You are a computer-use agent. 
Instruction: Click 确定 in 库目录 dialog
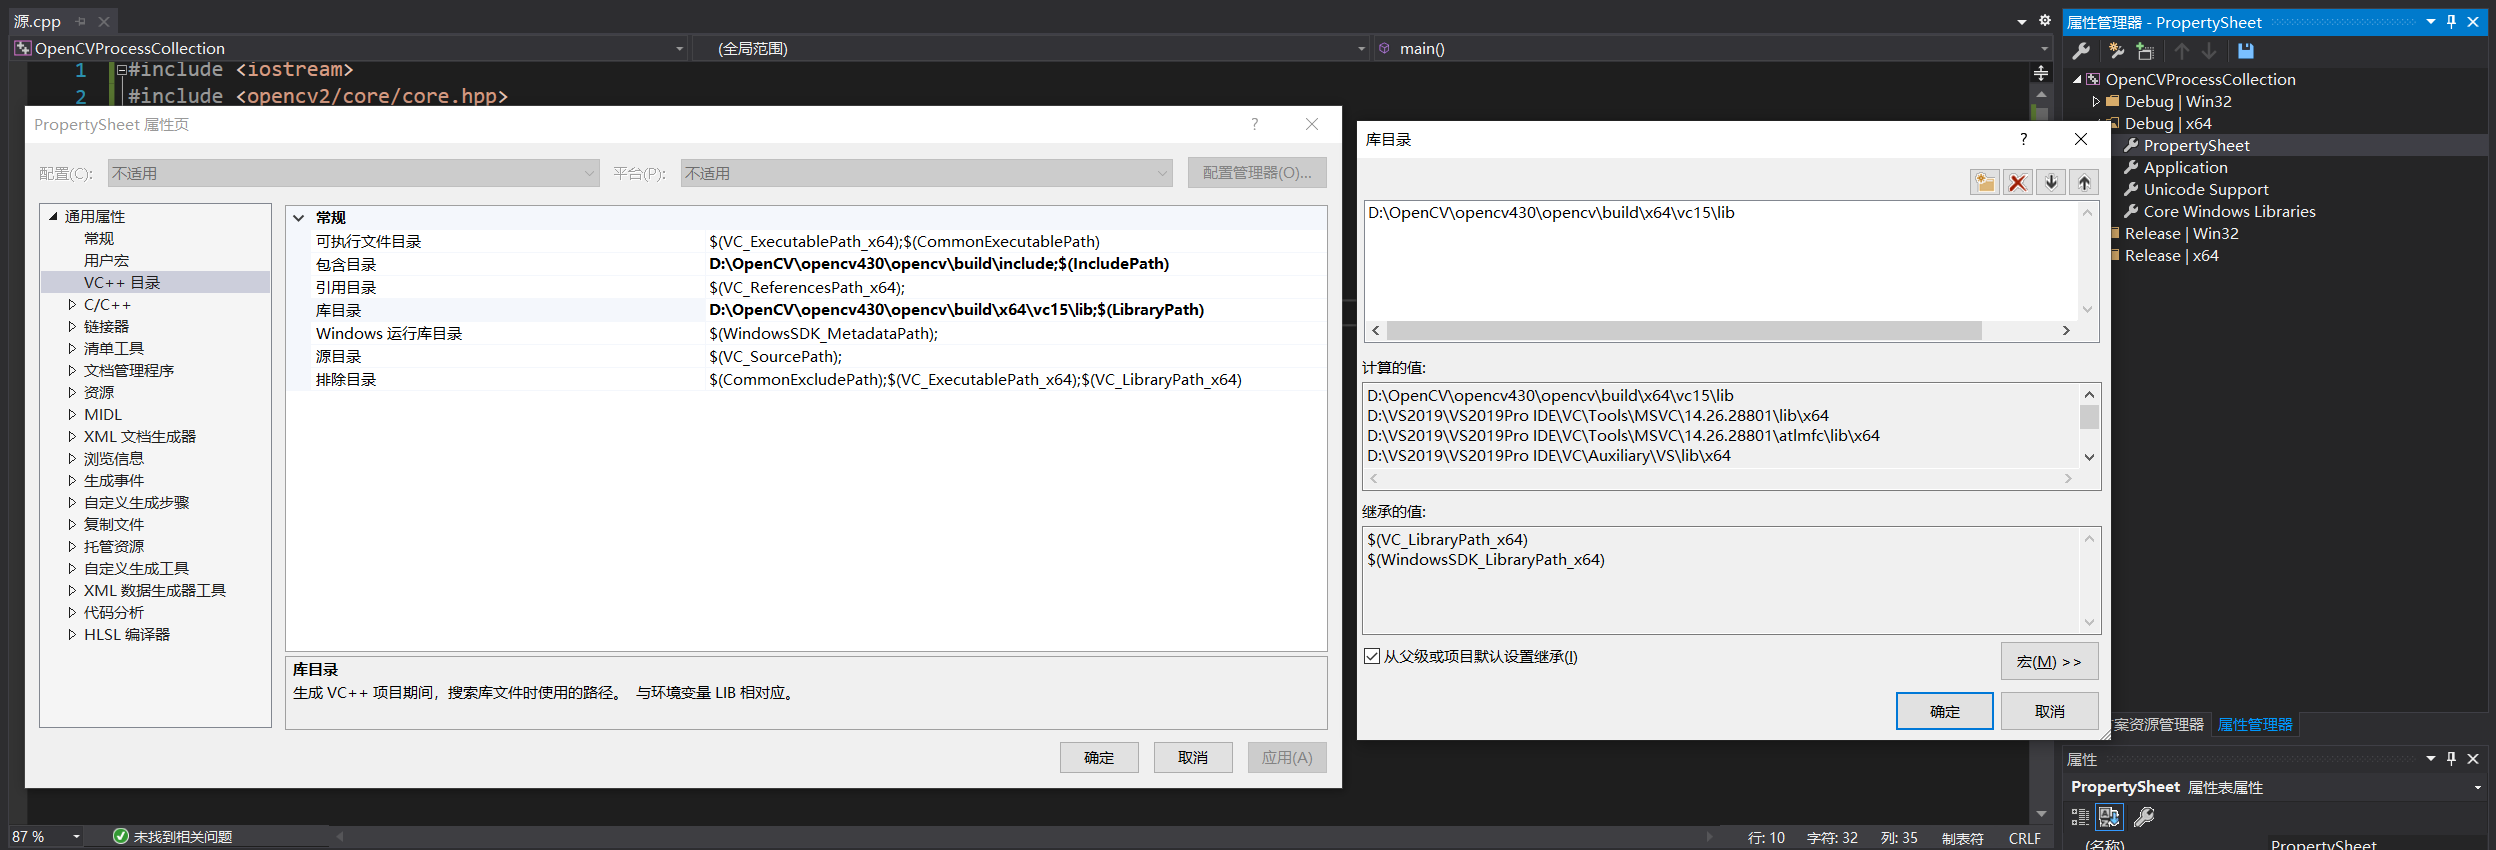point(1944,711)
